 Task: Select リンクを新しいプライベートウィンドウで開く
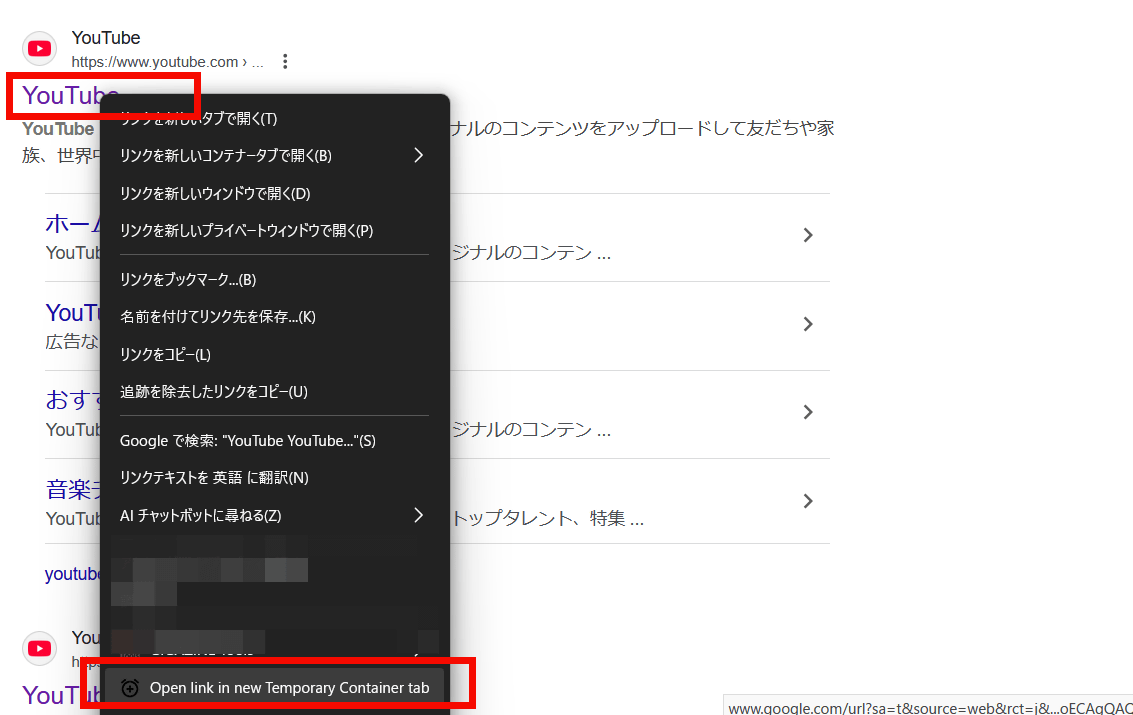(x=246, y=230)
